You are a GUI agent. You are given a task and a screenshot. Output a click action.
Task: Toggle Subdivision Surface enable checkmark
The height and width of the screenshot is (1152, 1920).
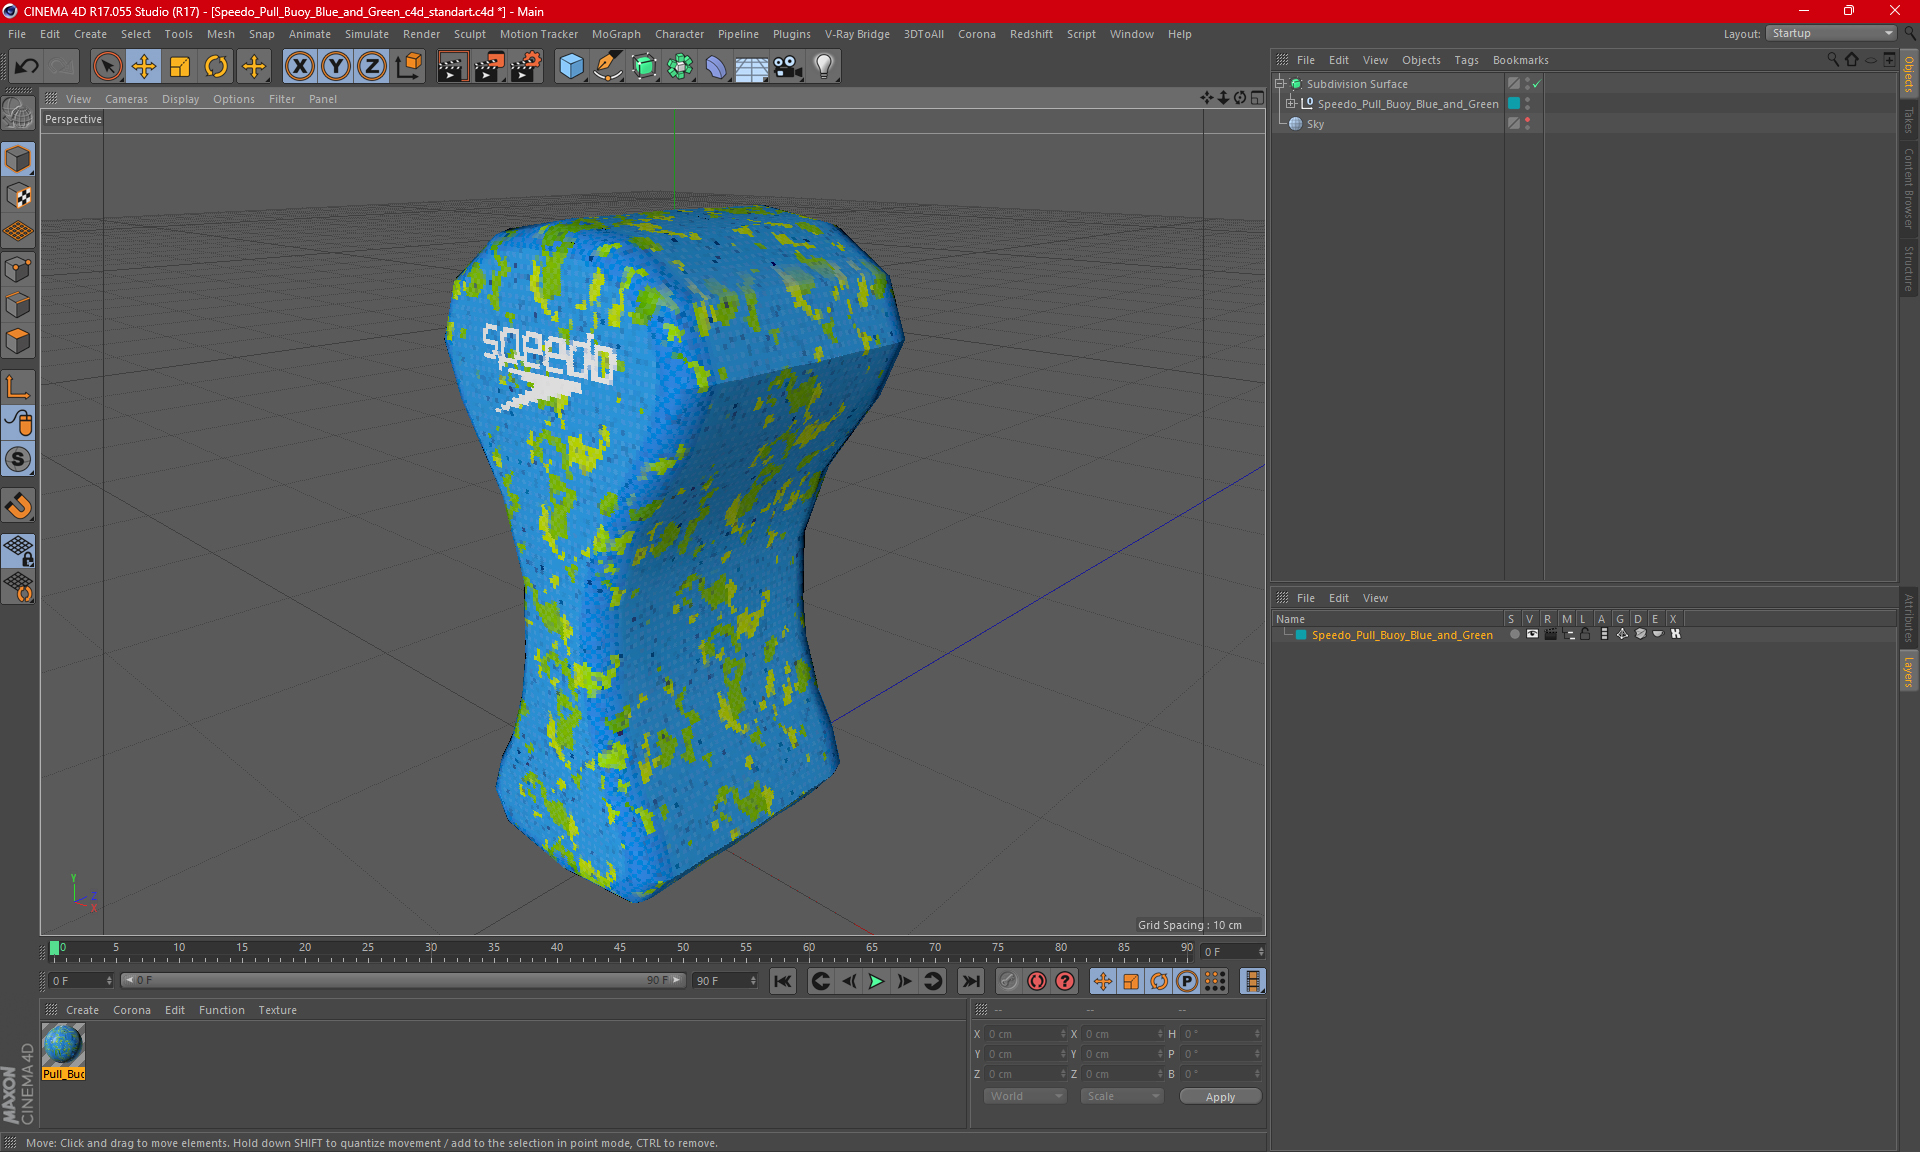coord(1537,84)
